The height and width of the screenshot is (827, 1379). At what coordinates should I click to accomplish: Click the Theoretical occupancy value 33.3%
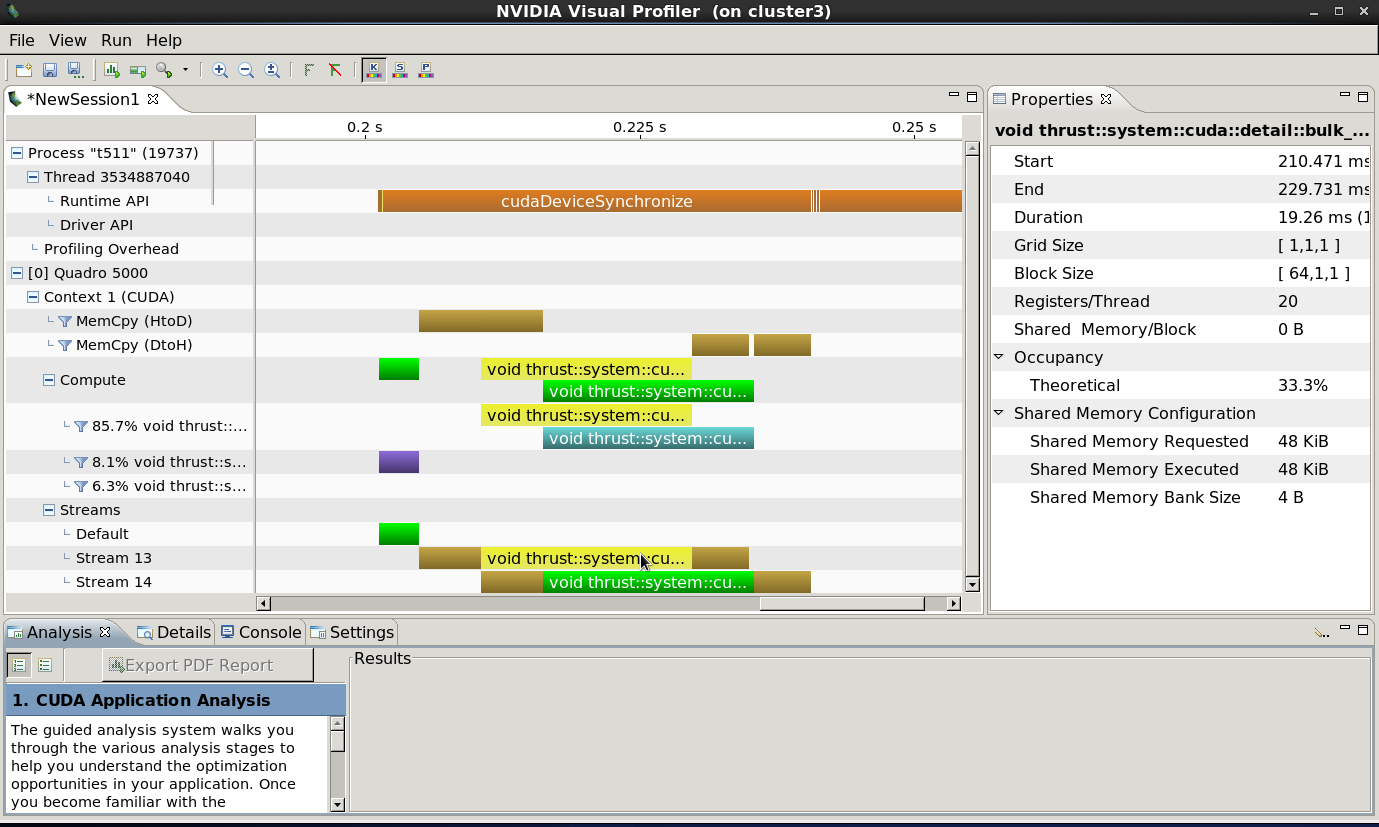point(1303,385)
